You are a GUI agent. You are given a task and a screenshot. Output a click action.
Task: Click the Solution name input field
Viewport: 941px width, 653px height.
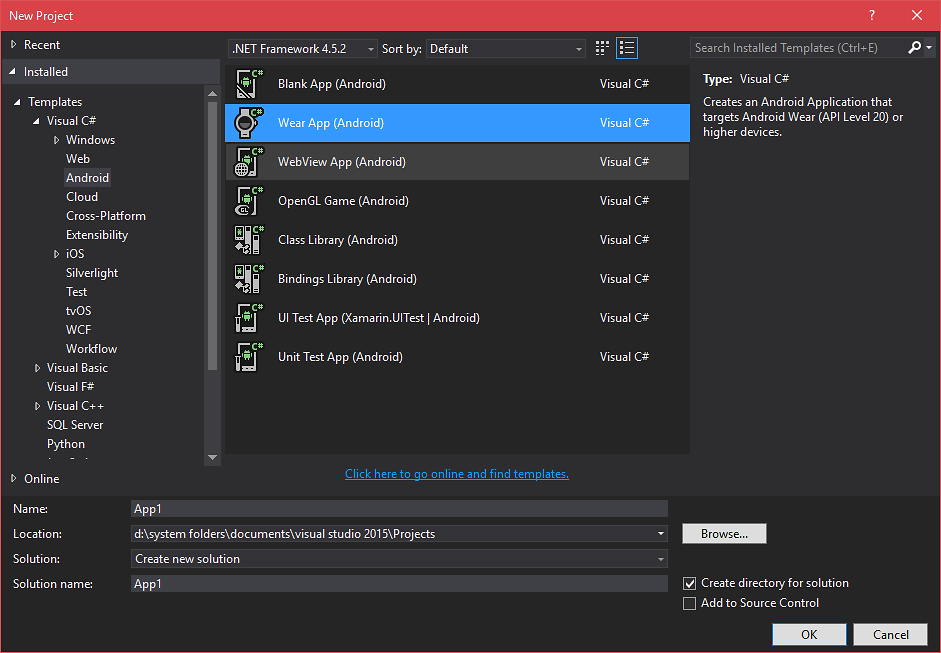pyautogui.click(x=399, y=584)
